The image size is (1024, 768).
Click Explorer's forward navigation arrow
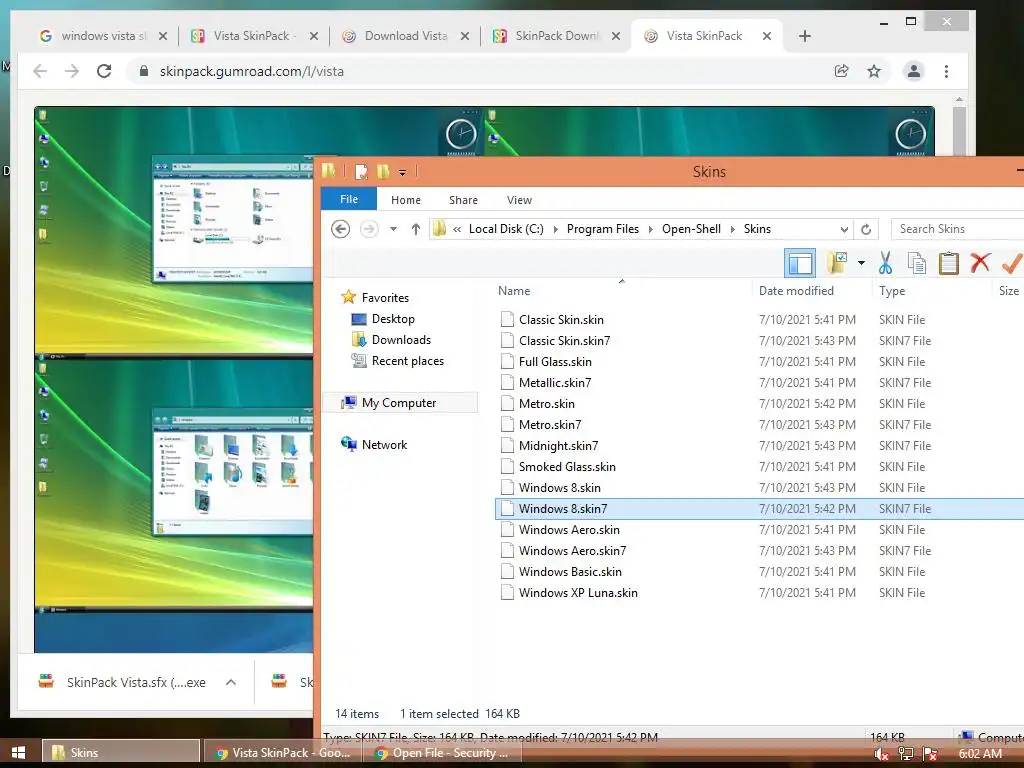(369, 229)
